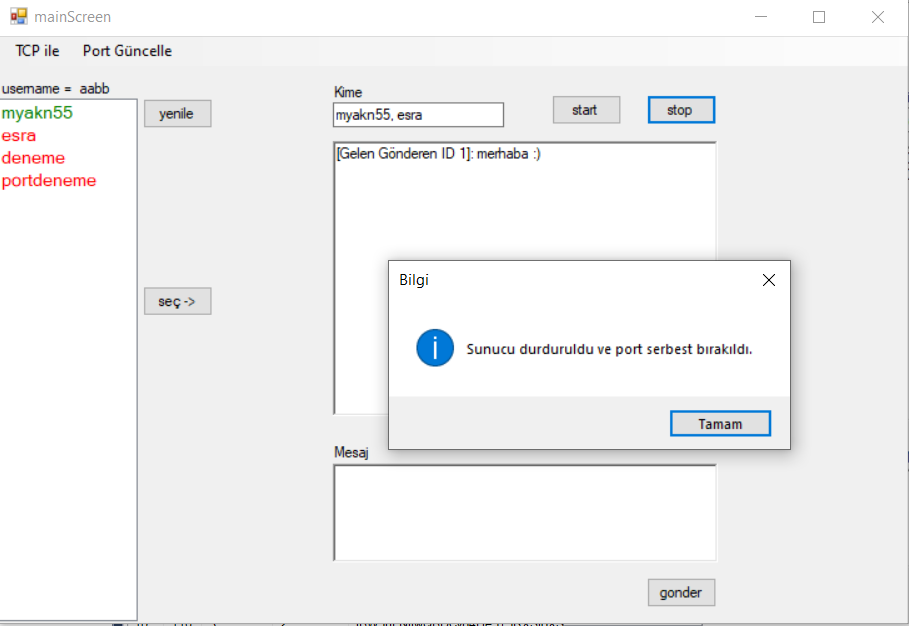Focus the Kime recipient field

tap(418, 115)
